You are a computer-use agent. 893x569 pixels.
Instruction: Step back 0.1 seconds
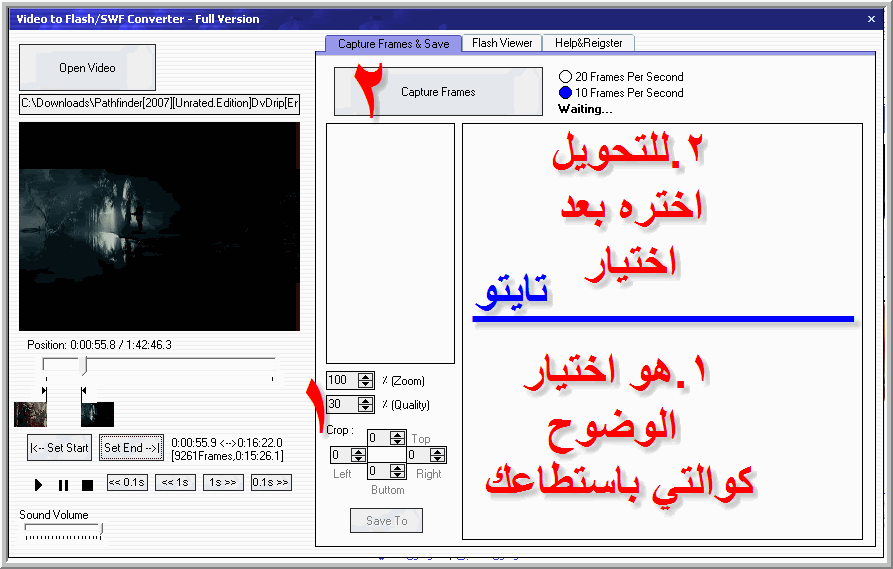[x=127, y=482]
